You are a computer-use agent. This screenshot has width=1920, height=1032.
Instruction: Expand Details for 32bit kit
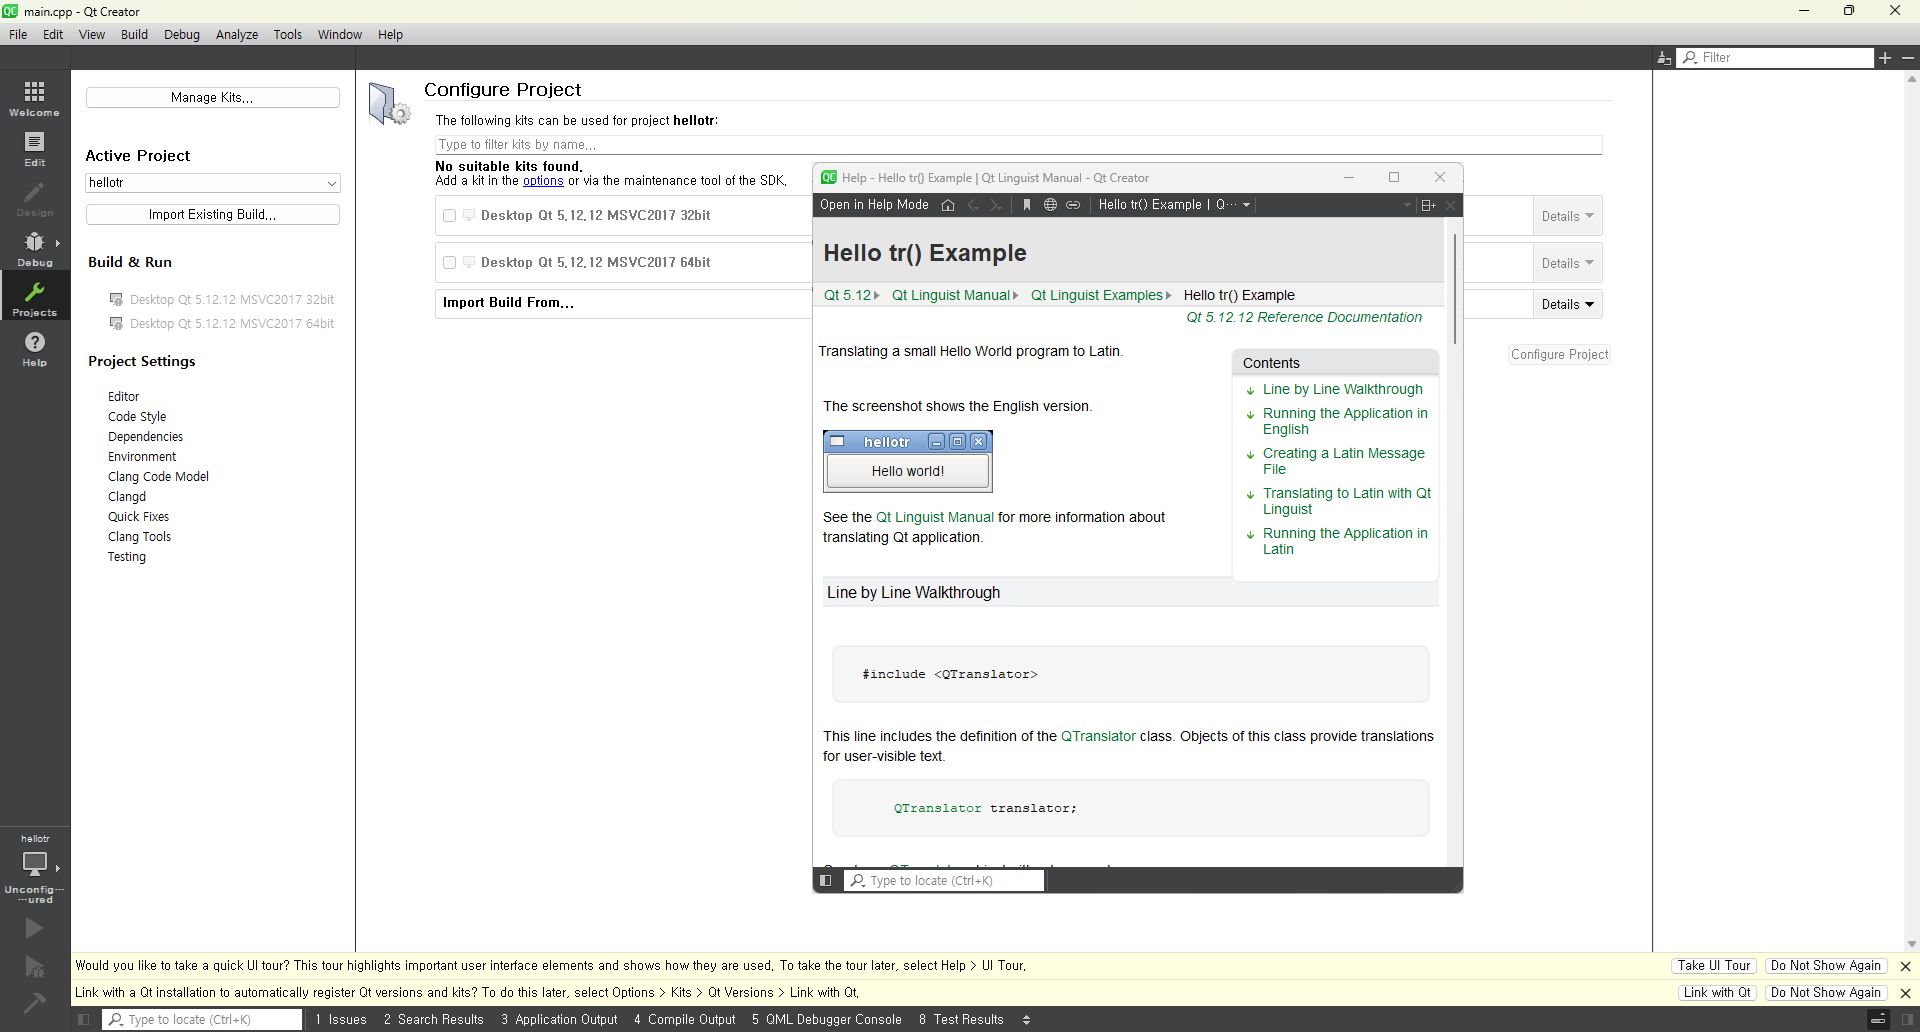tap(1567, 216)
